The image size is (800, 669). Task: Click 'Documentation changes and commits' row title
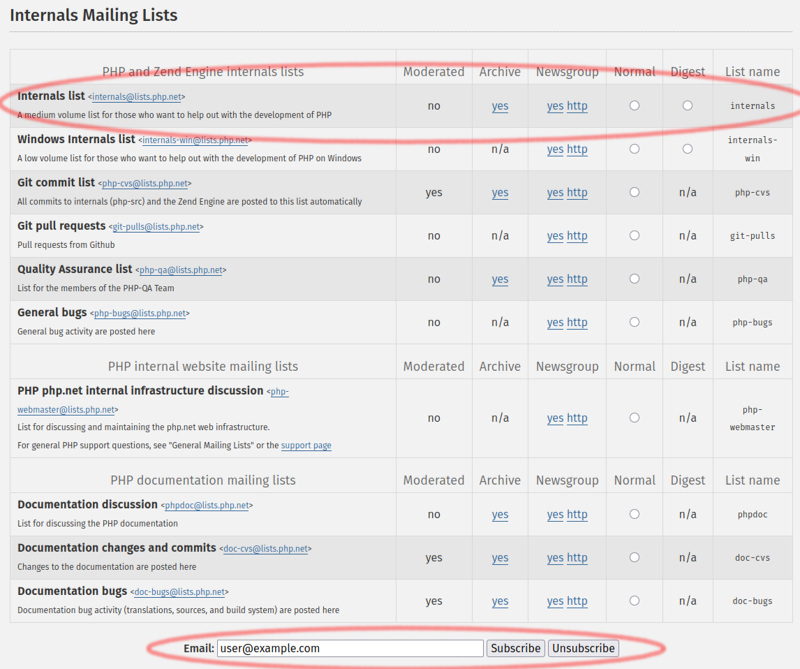tap(117, 548)
